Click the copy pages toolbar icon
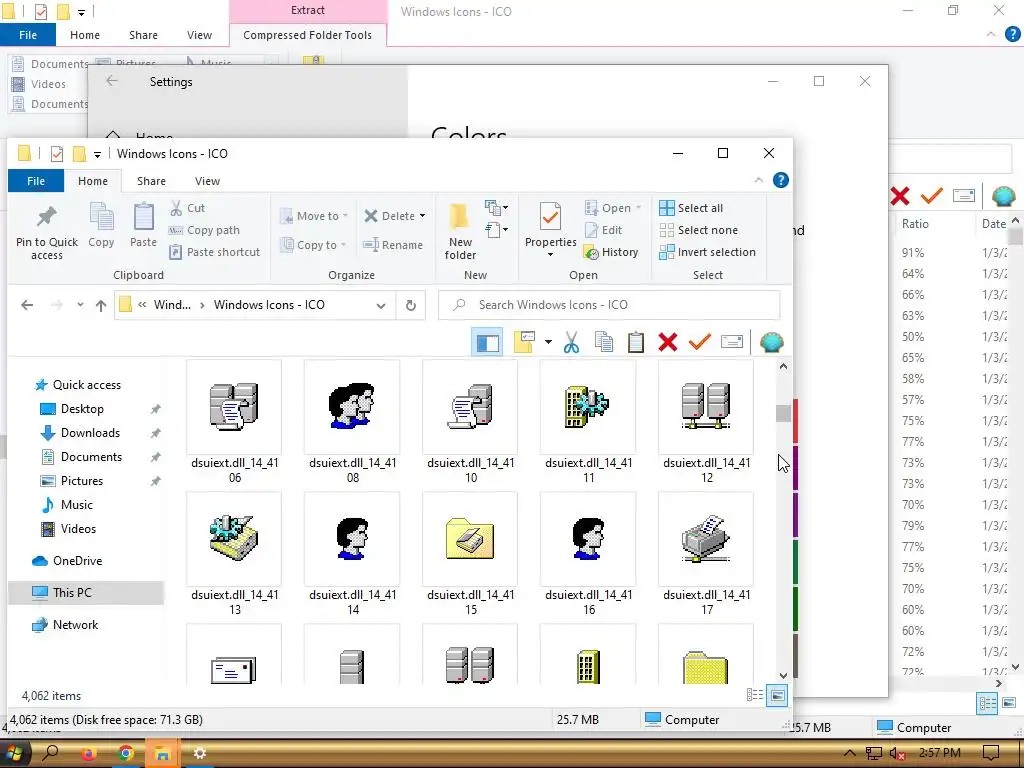The width and height of the screenshot is (1024, 768). click(603, 342)
